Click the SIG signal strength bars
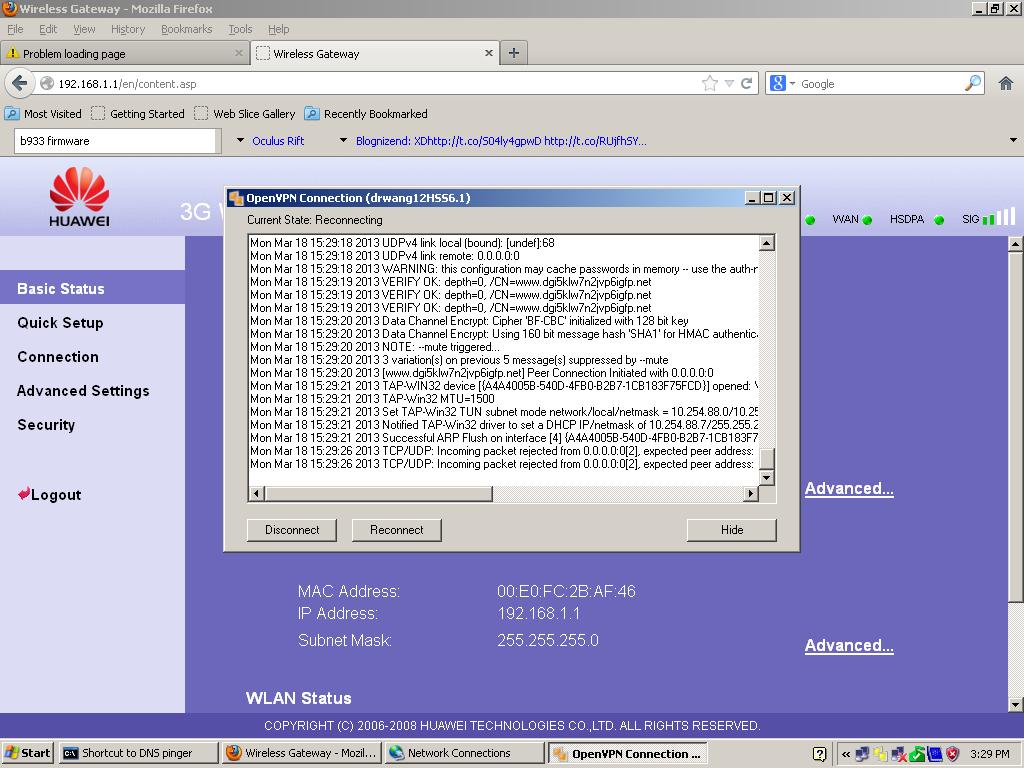1024x768 pixels. 999,217
